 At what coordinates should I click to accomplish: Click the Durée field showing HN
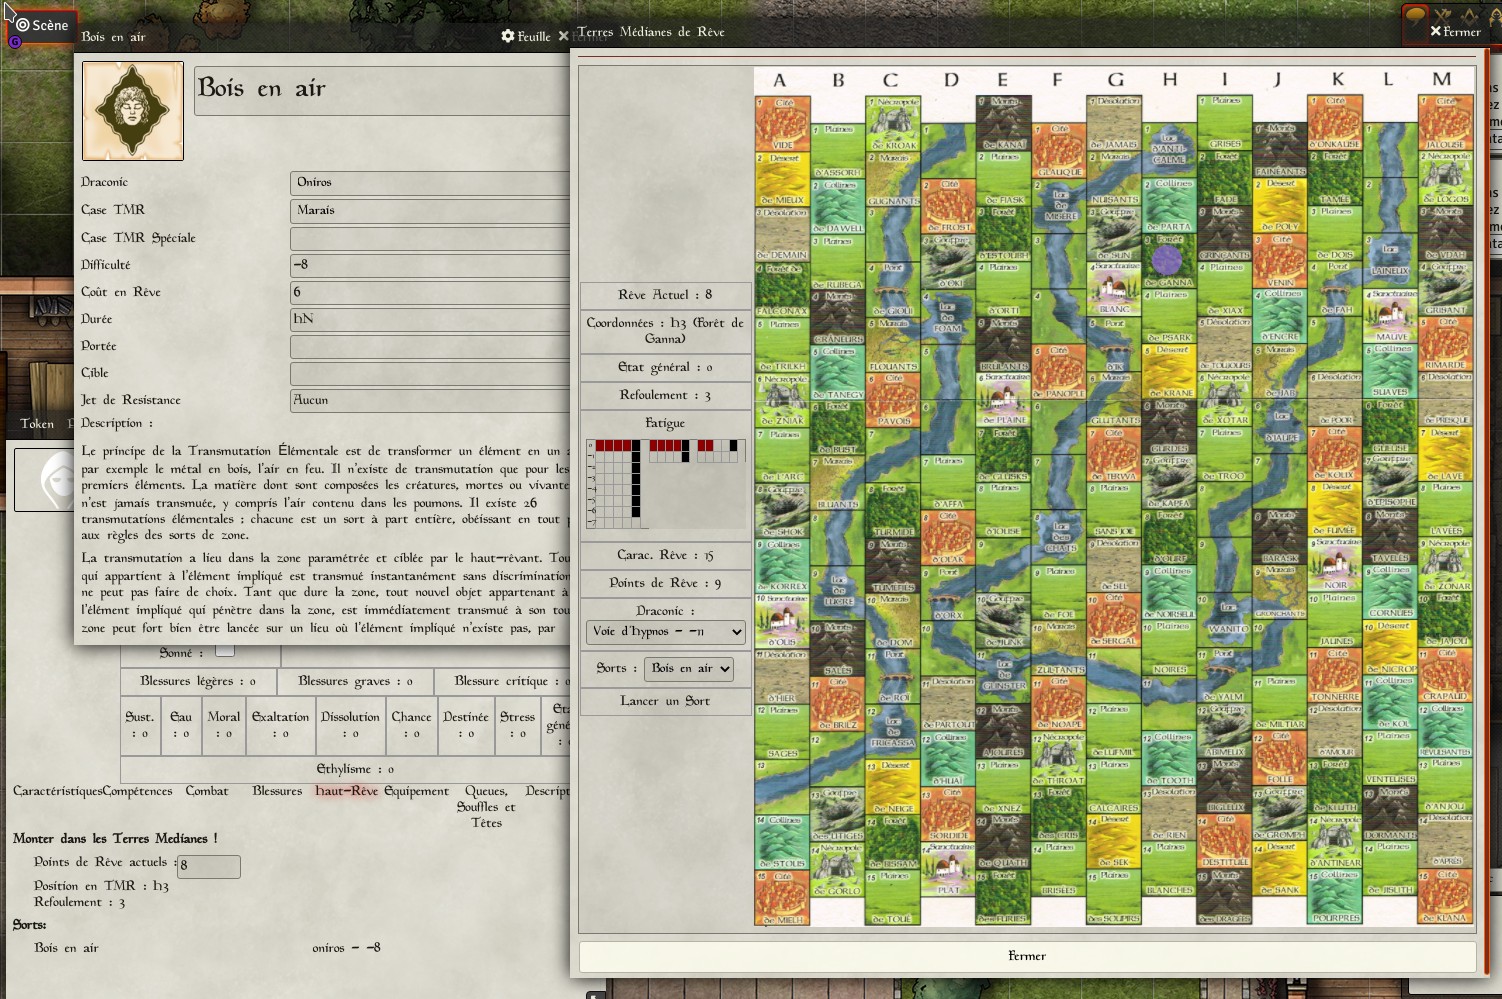[430, 319]
